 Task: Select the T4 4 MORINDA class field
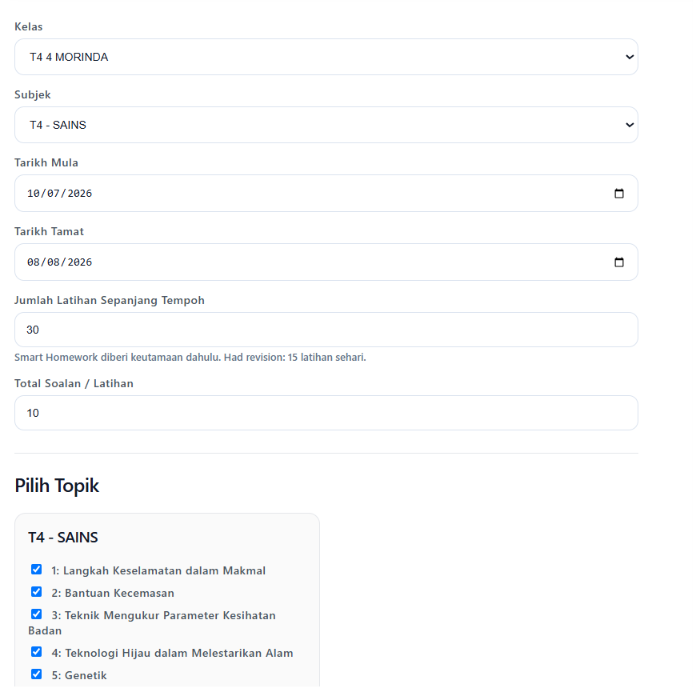(326, 57)
